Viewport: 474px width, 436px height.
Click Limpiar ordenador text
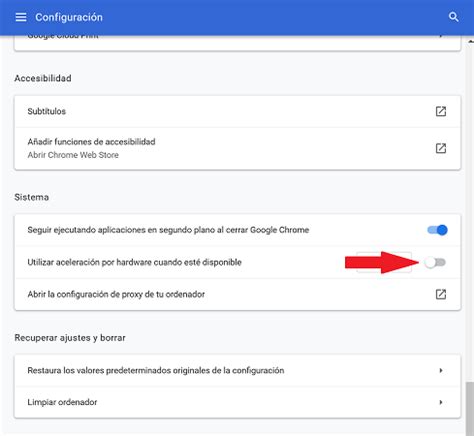click(62, 402)
